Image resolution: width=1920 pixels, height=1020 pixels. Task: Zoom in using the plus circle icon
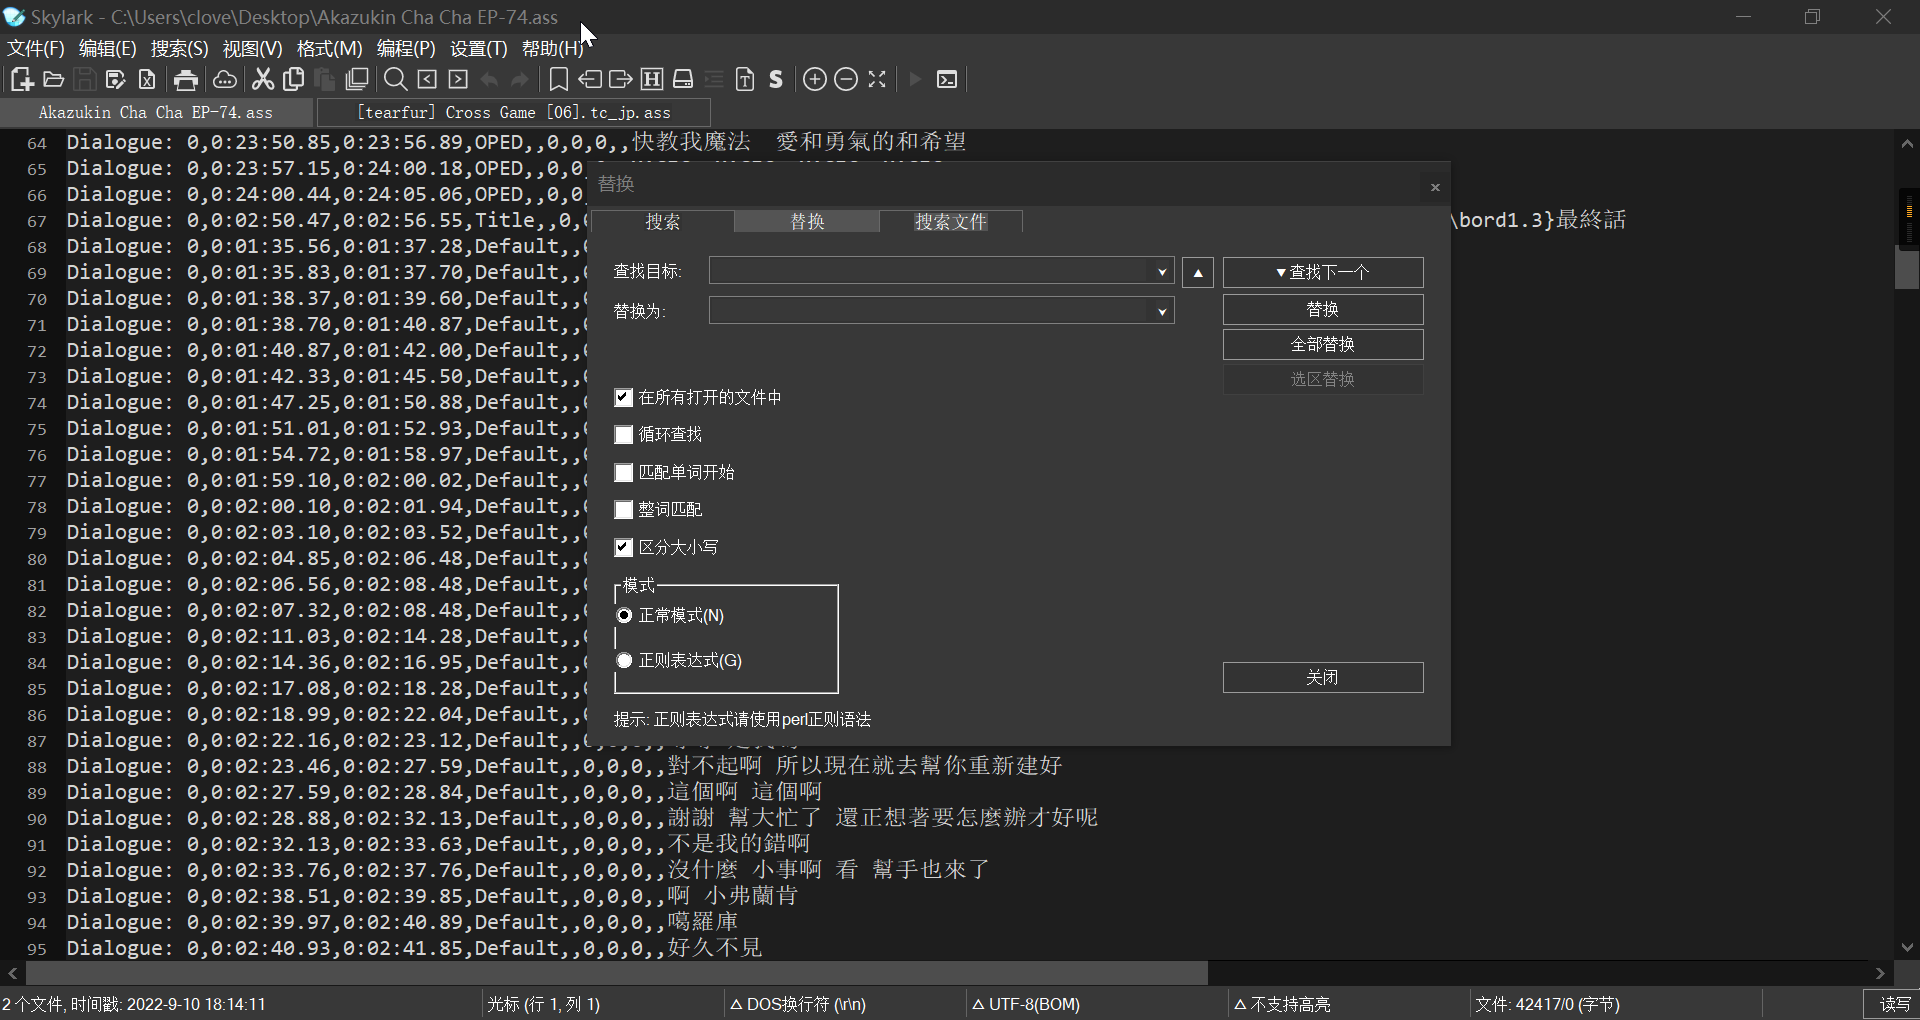pyautogui.click(x=815, y=80)
